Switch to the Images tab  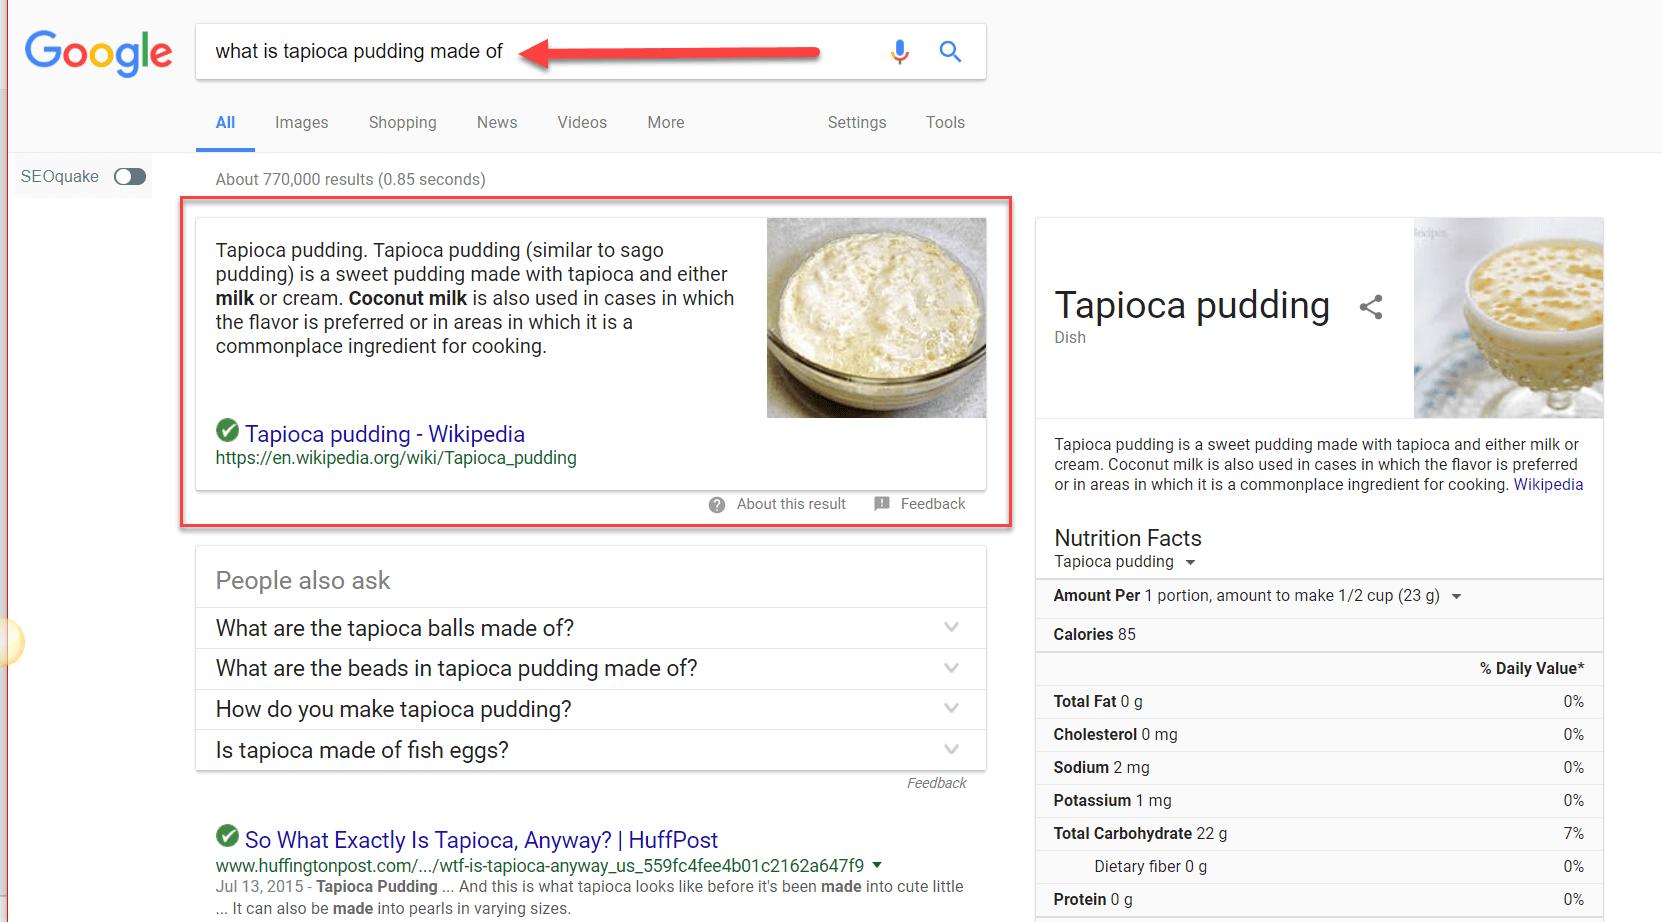tap(302, 122)
